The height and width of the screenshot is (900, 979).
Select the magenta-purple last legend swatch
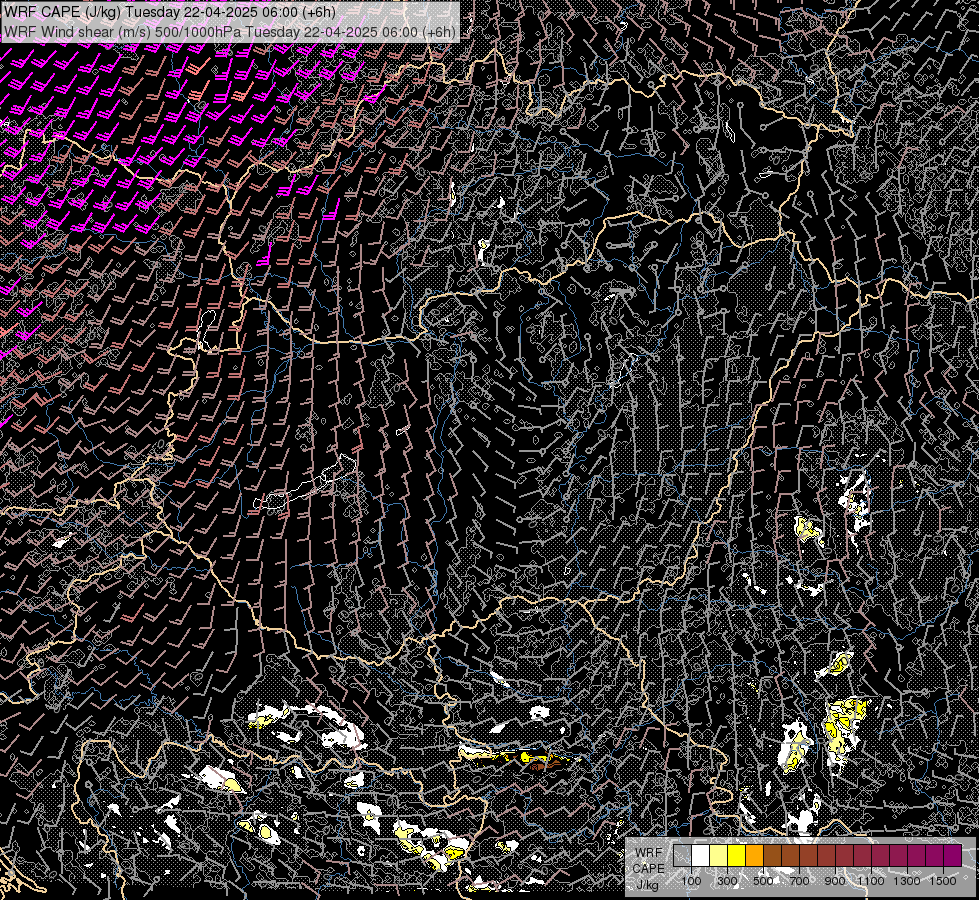[953, 855]
